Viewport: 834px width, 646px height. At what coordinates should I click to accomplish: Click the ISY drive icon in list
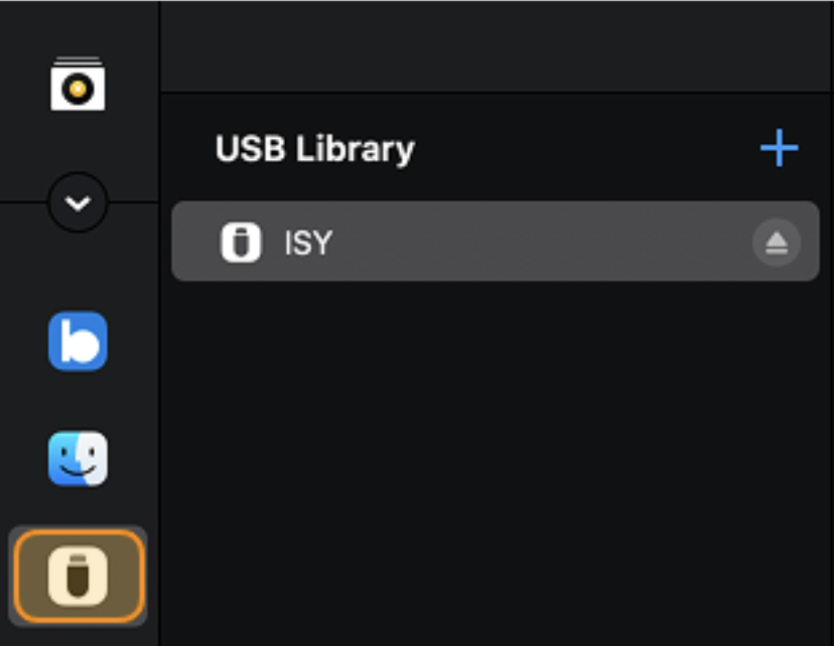pyautogui.click(x=240, y=242)
